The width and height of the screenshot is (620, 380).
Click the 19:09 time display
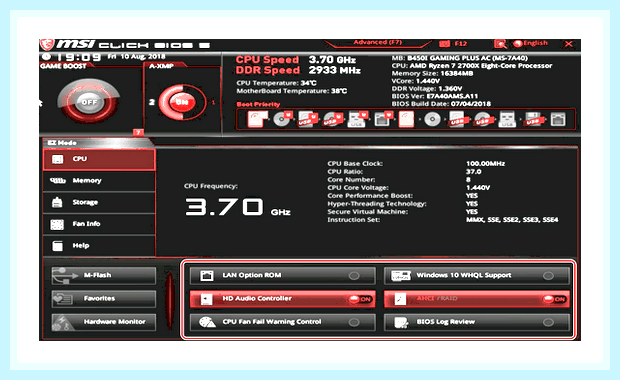[x=78, y=57]
